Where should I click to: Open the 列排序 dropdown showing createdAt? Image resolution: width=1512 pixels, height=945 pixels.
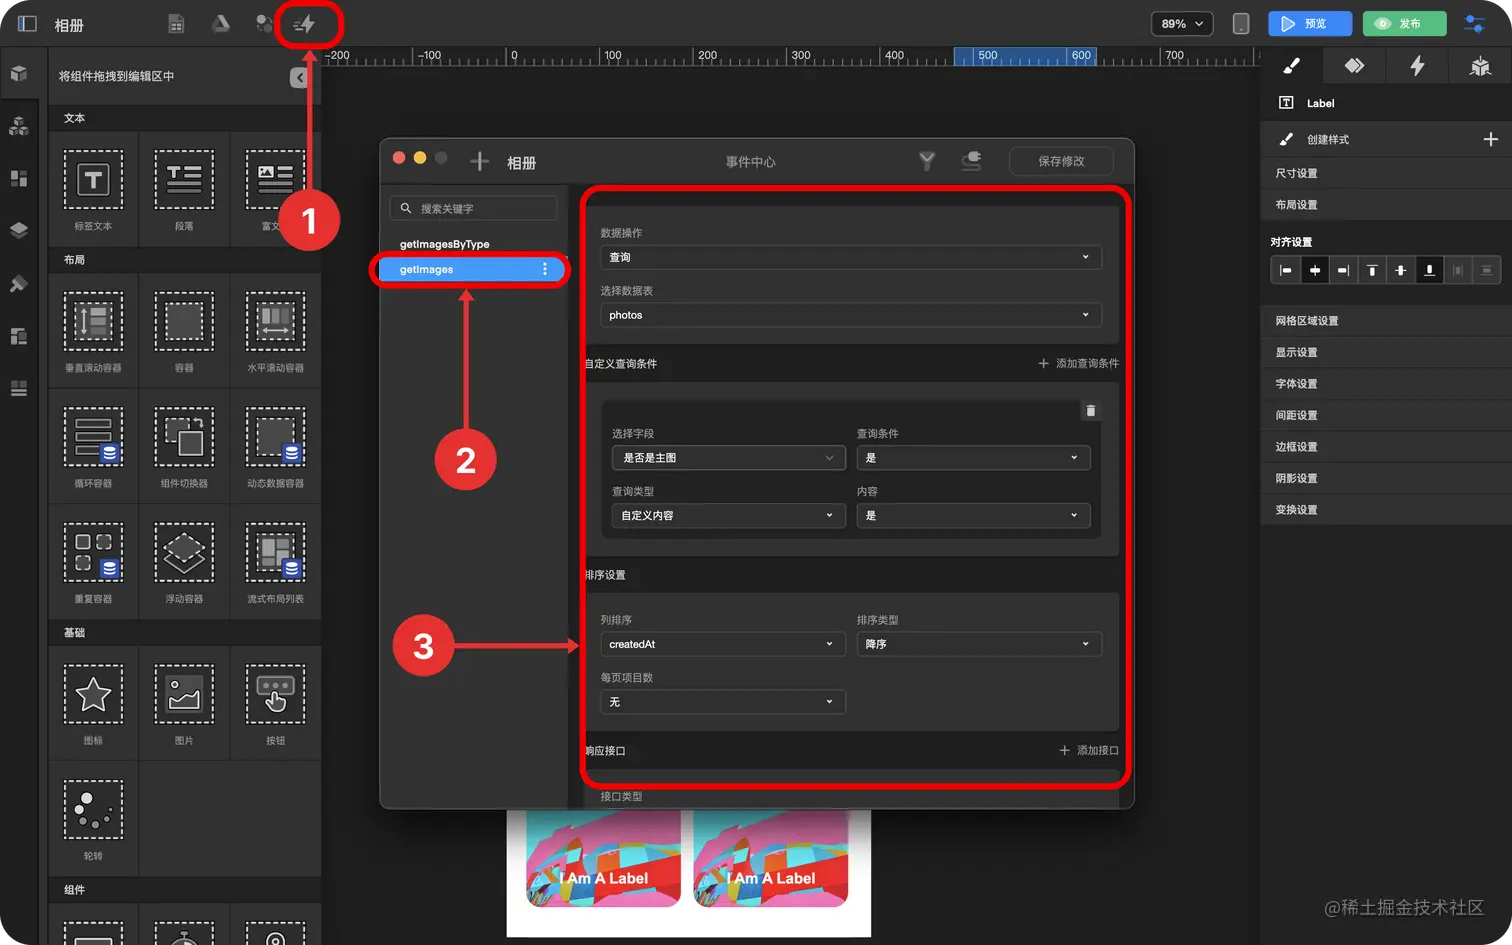click(723, 644)
